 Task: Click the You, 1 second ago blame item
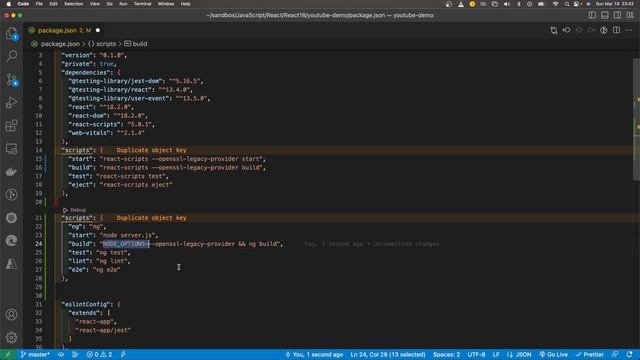pyautogui.click(x=314, y=355)
